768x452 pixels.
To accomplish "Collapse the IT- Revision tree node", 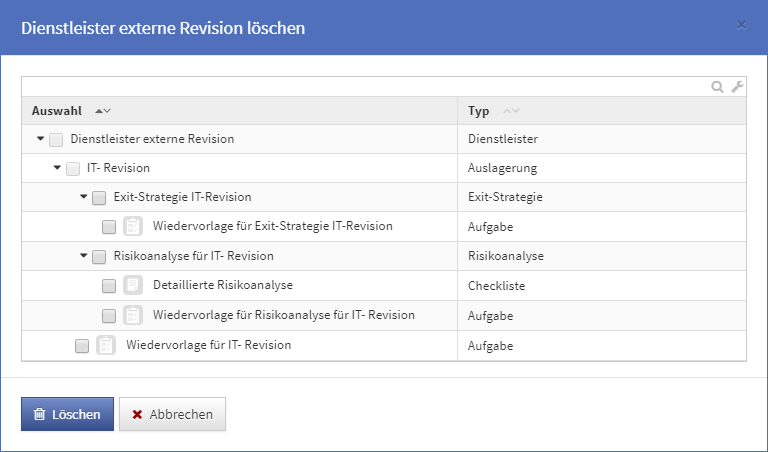I will click(x=57, y=168).
